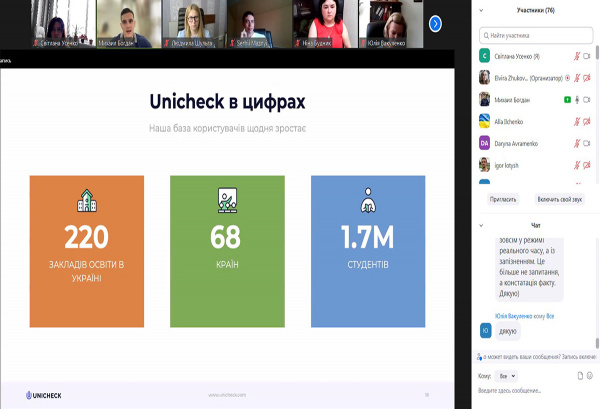This screenshot has height=409, width=600.
Task: Click Elvira Zhukov avatar photo in list
Action: [x=484, y=78]
